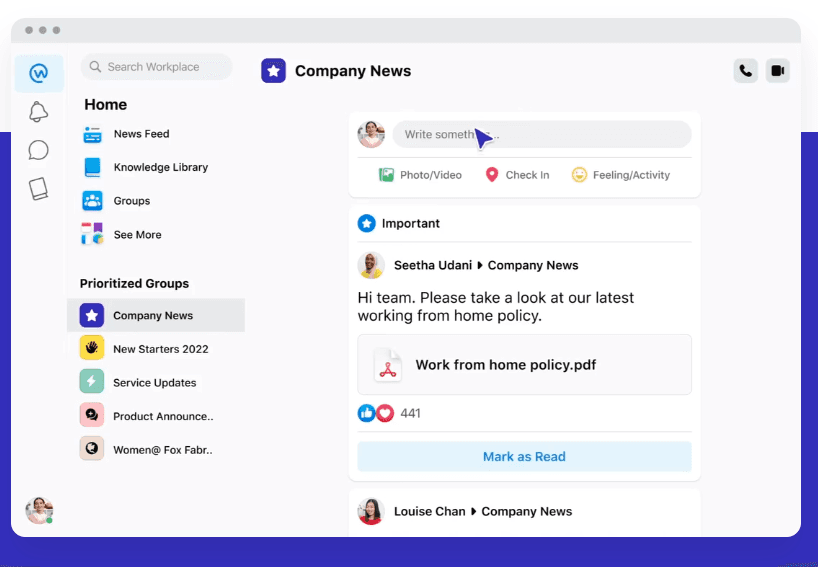View the 441 reactions count
The height and width of the screenshot is (567, 818).
[410, 413]
